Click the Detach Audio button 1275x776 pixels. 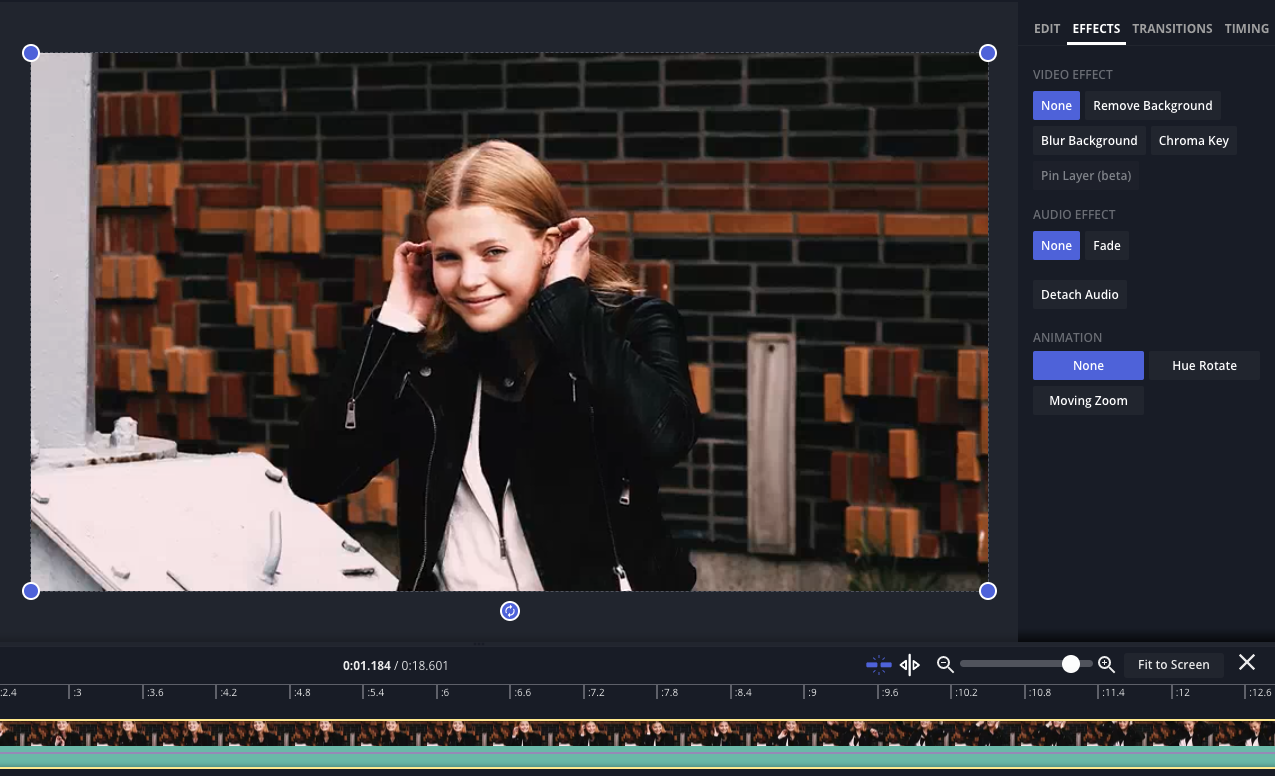coord(1080,295)
